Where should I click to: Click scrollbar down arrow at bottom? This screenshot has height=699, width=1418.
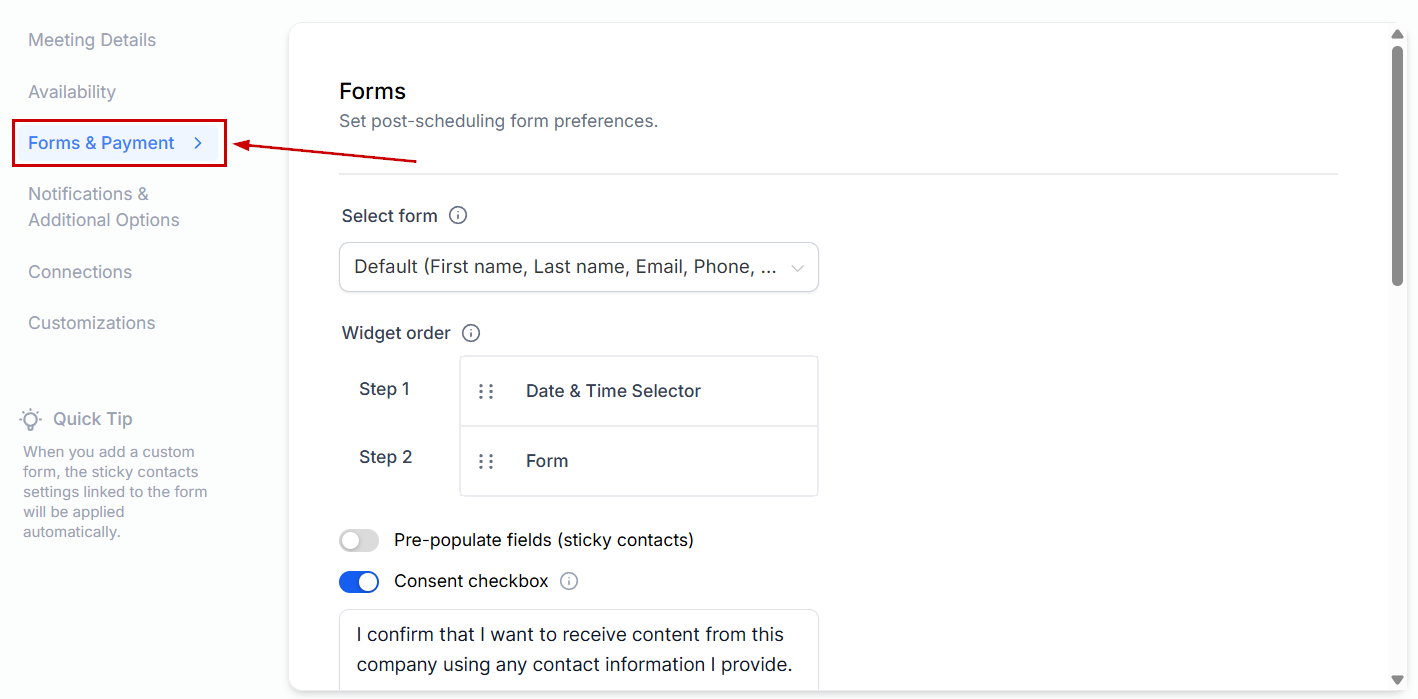[x=1398, y=679]
